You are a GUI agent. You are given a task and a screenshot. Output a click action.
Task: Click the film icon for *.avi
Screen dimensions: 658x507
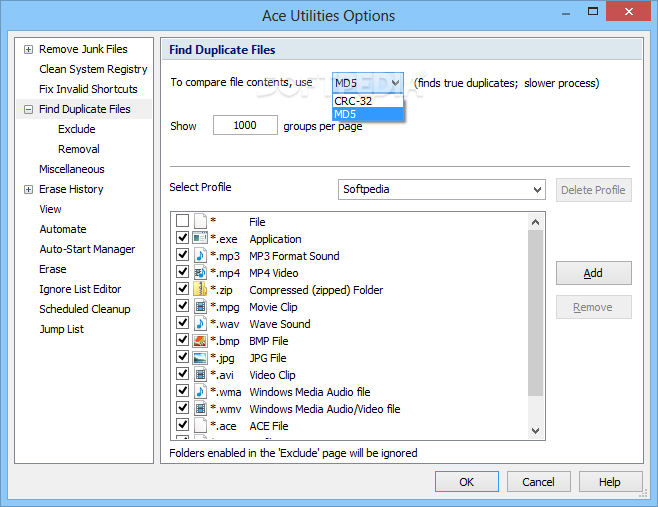[200, 374]
